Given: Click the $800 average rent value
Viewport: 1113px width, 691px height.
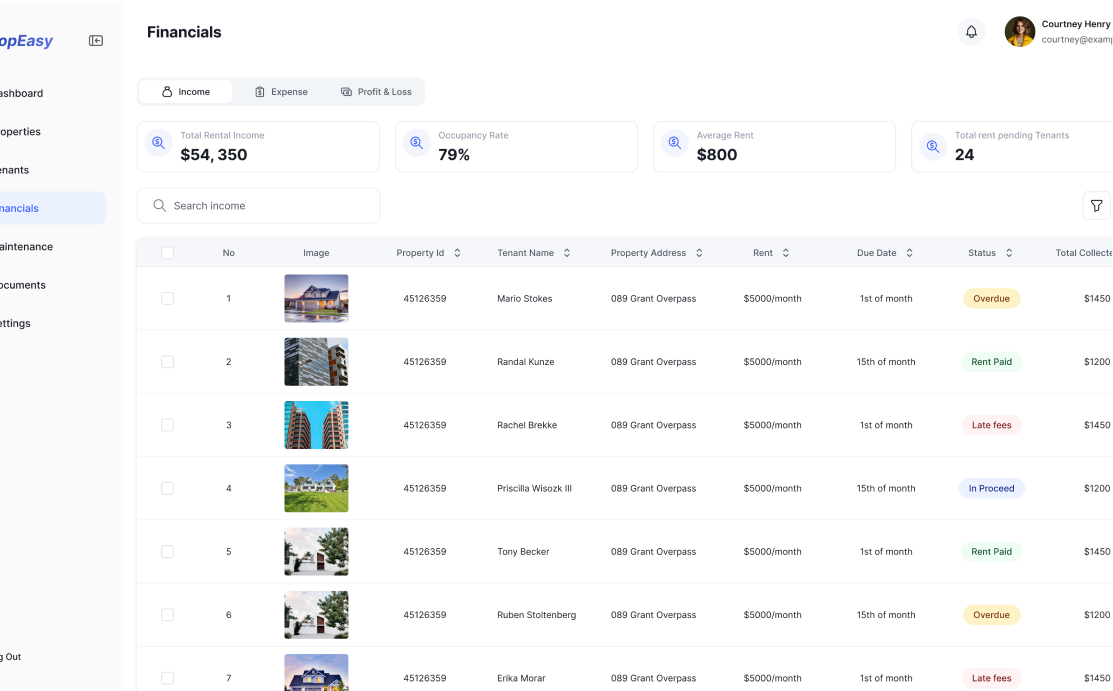Looking at the screenshot, I should coord(717,155).
